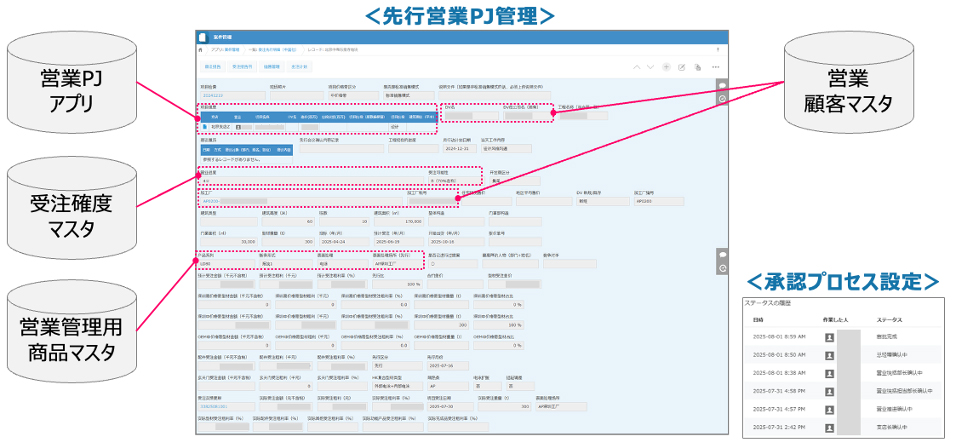Click the 営業PJアプリ database cylinder
The width and height of the screenshot is (956, 448).
pyautogui.click(x=69, y=87)
